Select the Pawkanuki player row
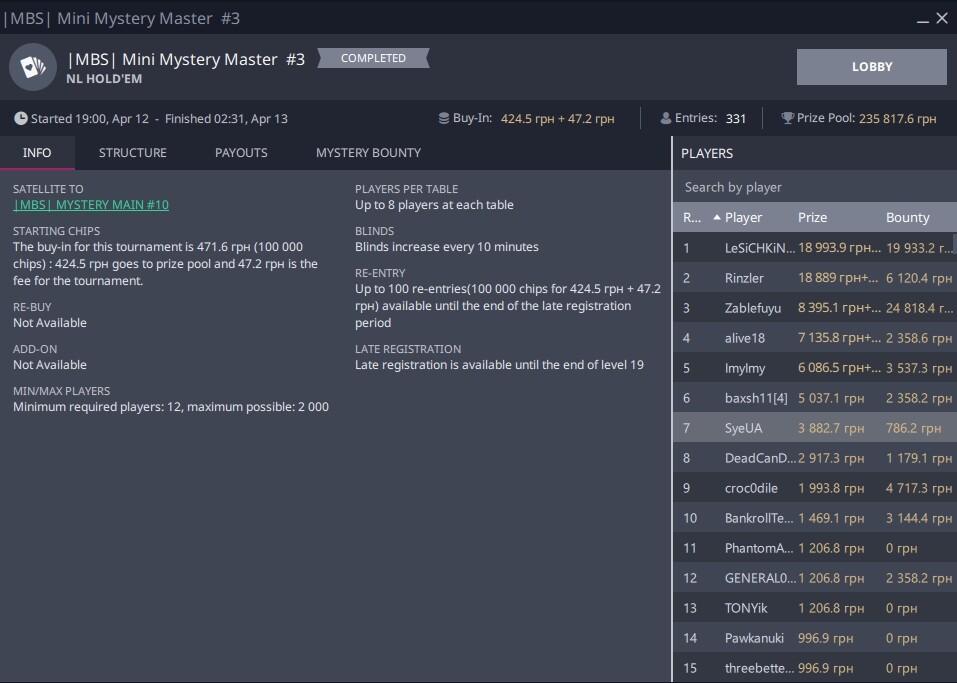Viewport: 957px width, 683px height. click(815, 638)
